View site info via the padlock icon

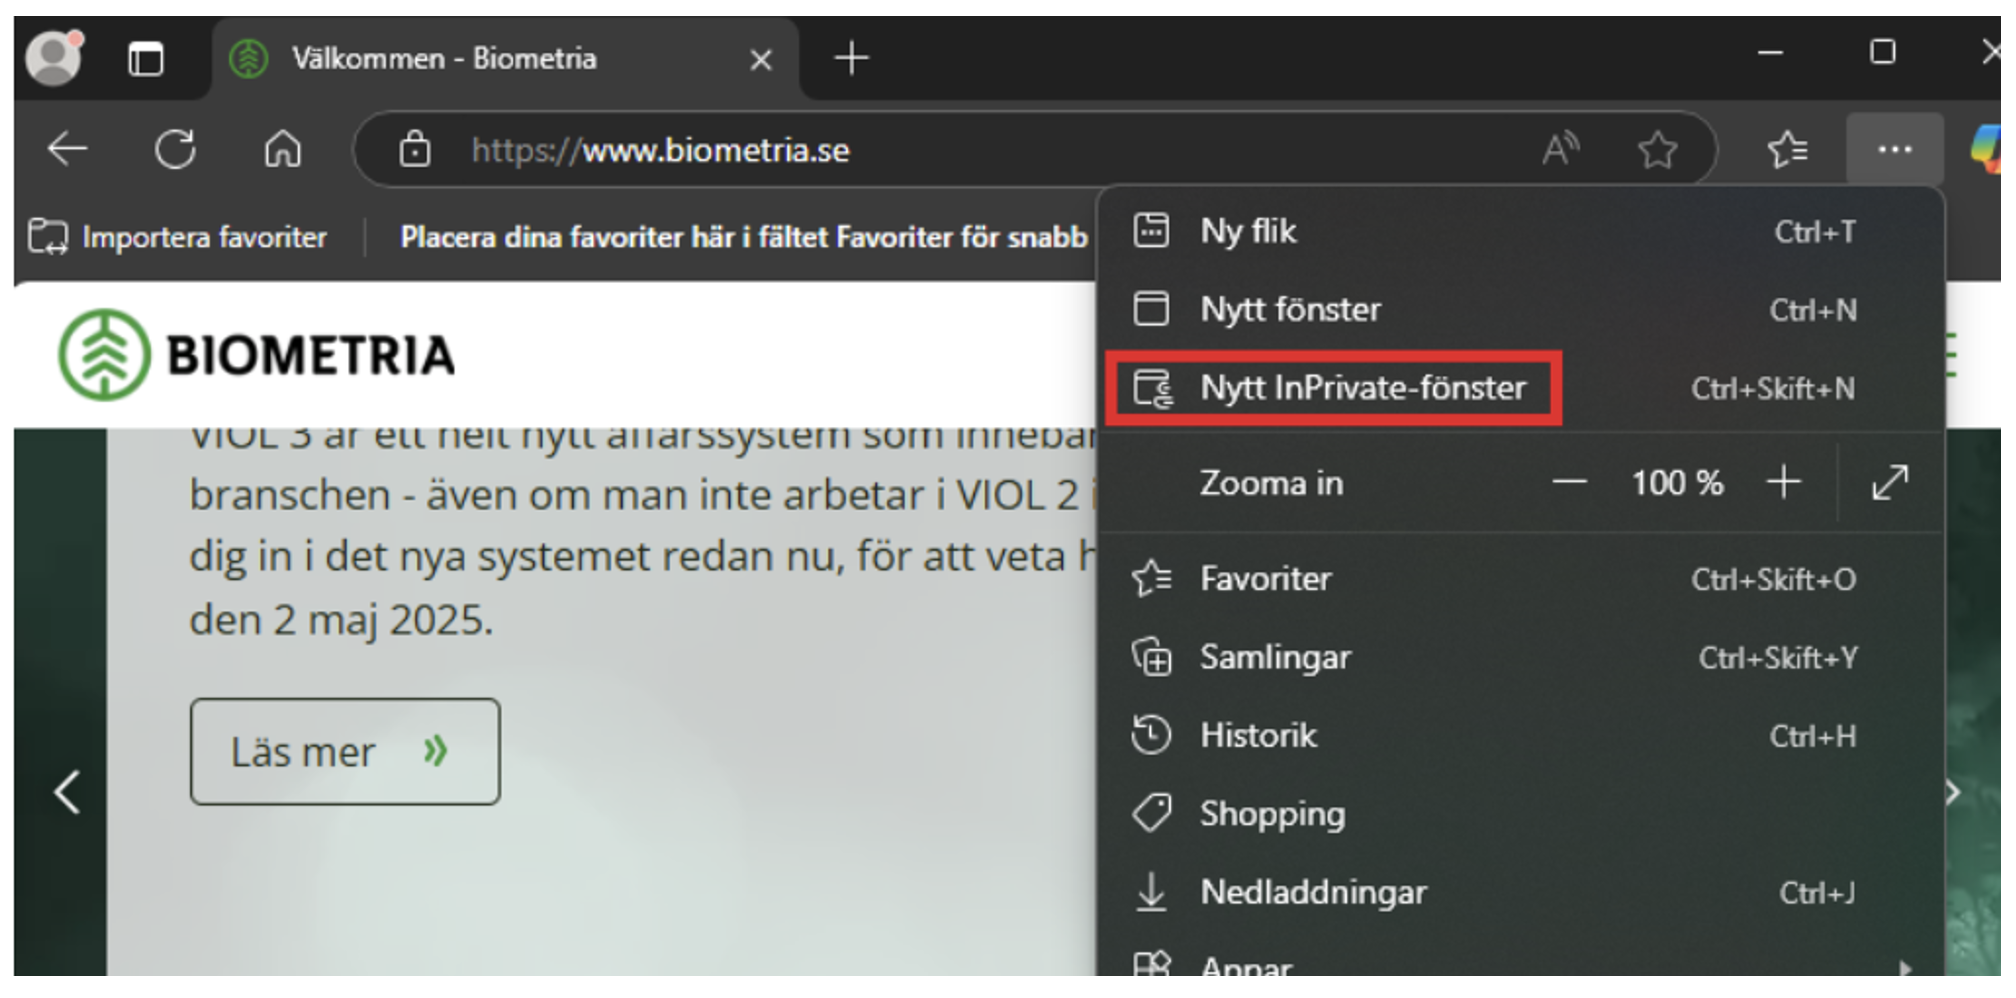pos(415,149)
